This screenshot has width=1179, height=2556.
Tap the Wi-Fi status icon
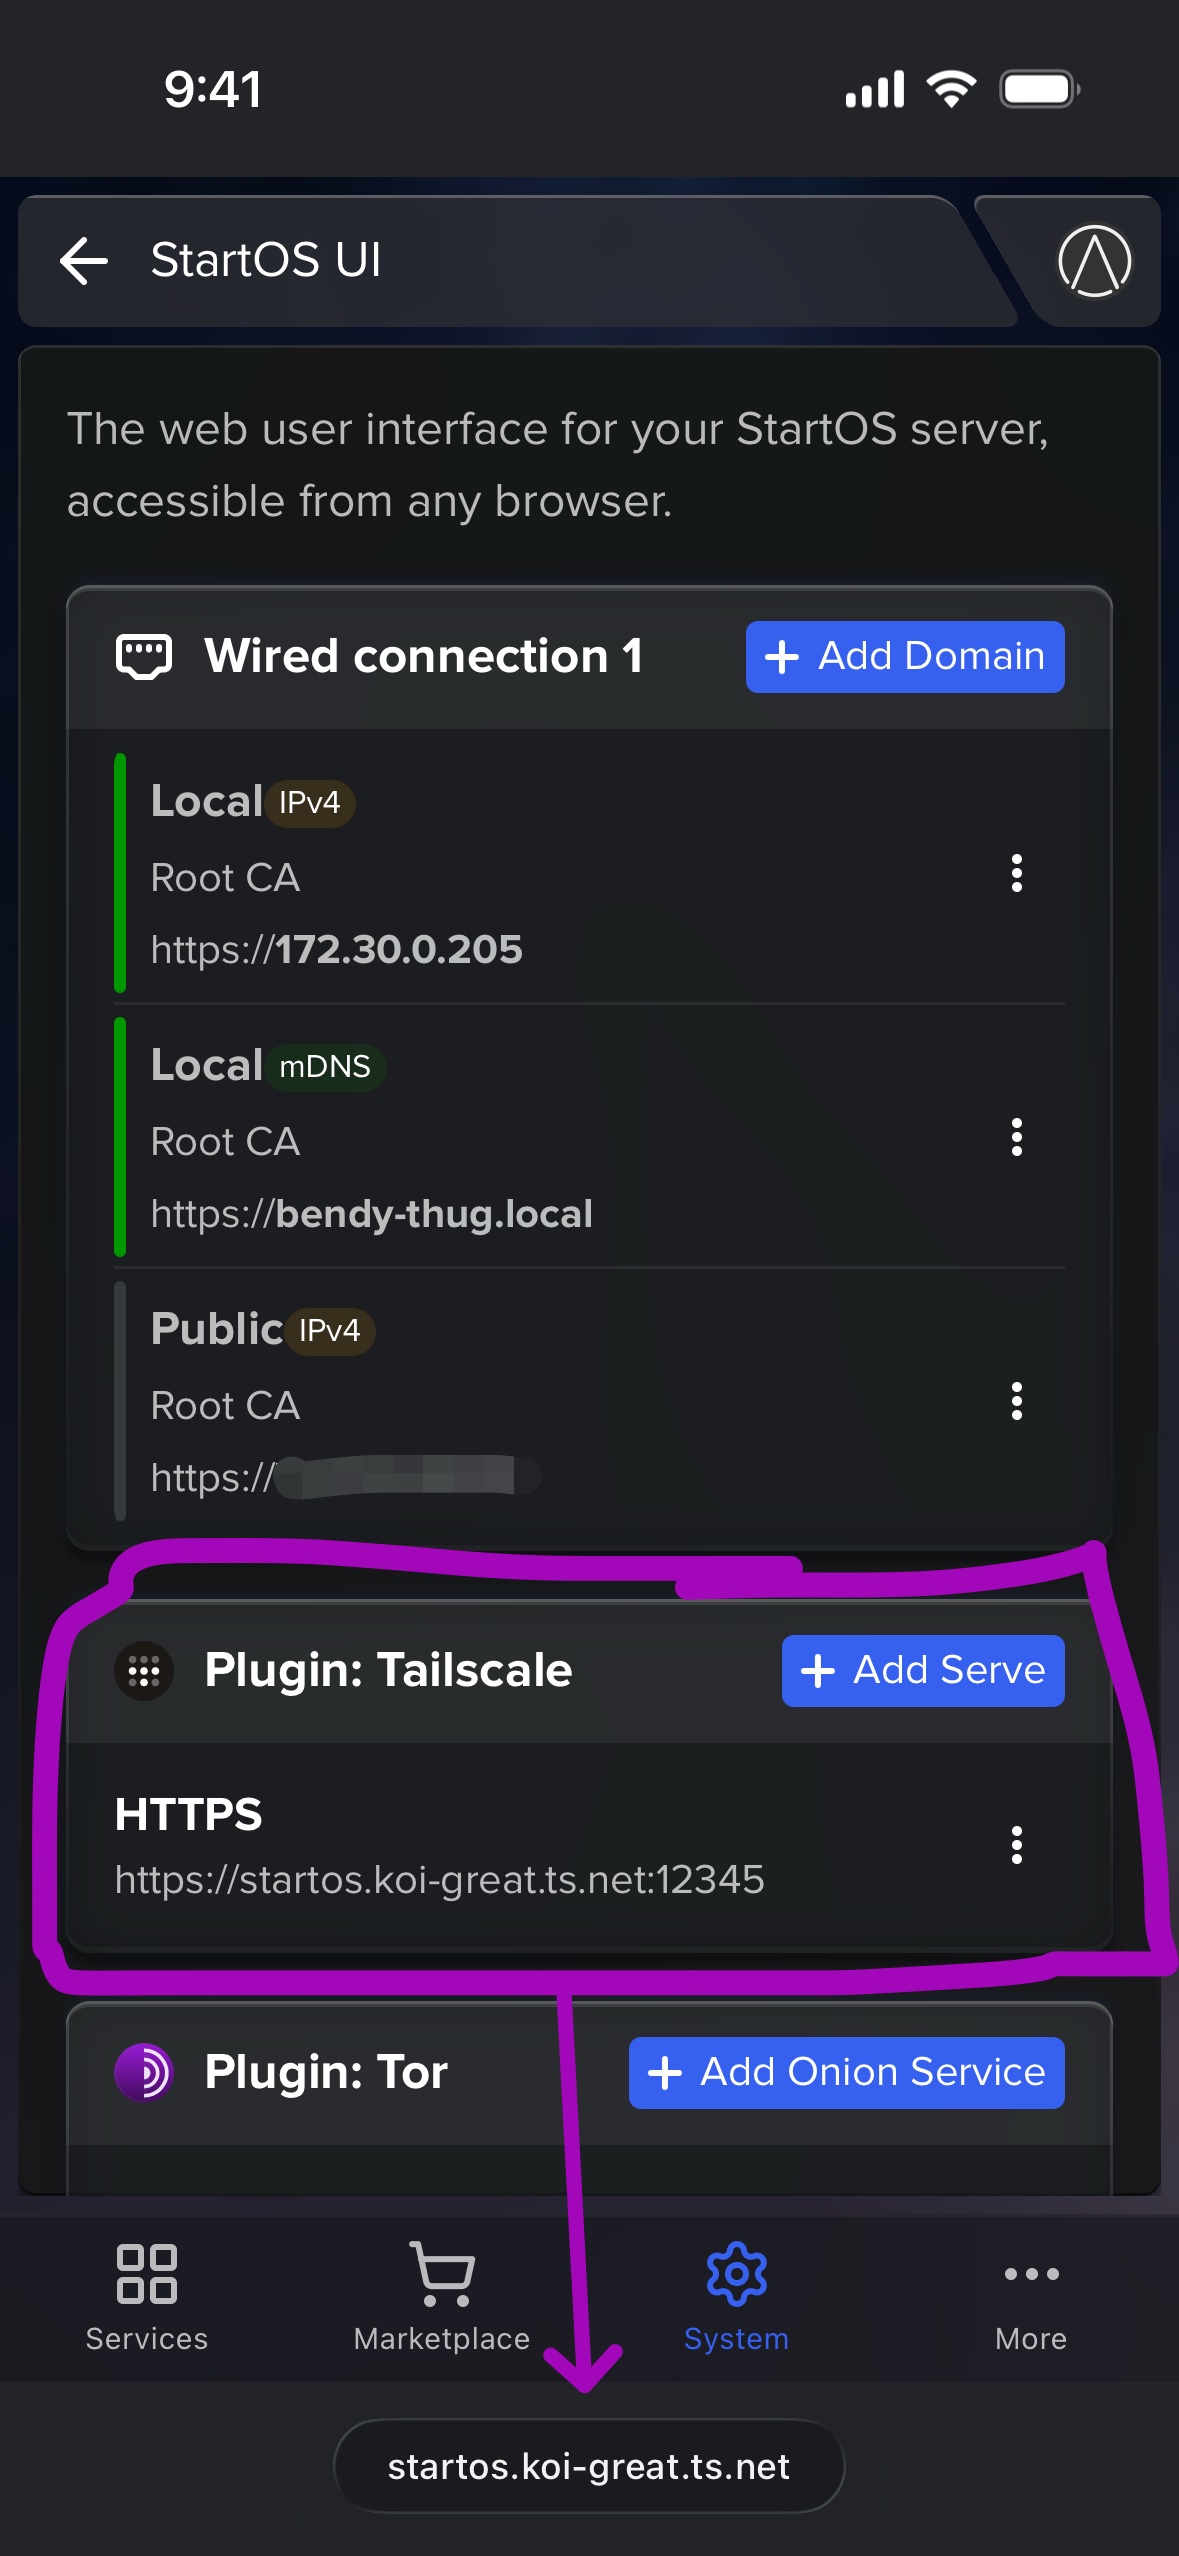pos(952,89)
